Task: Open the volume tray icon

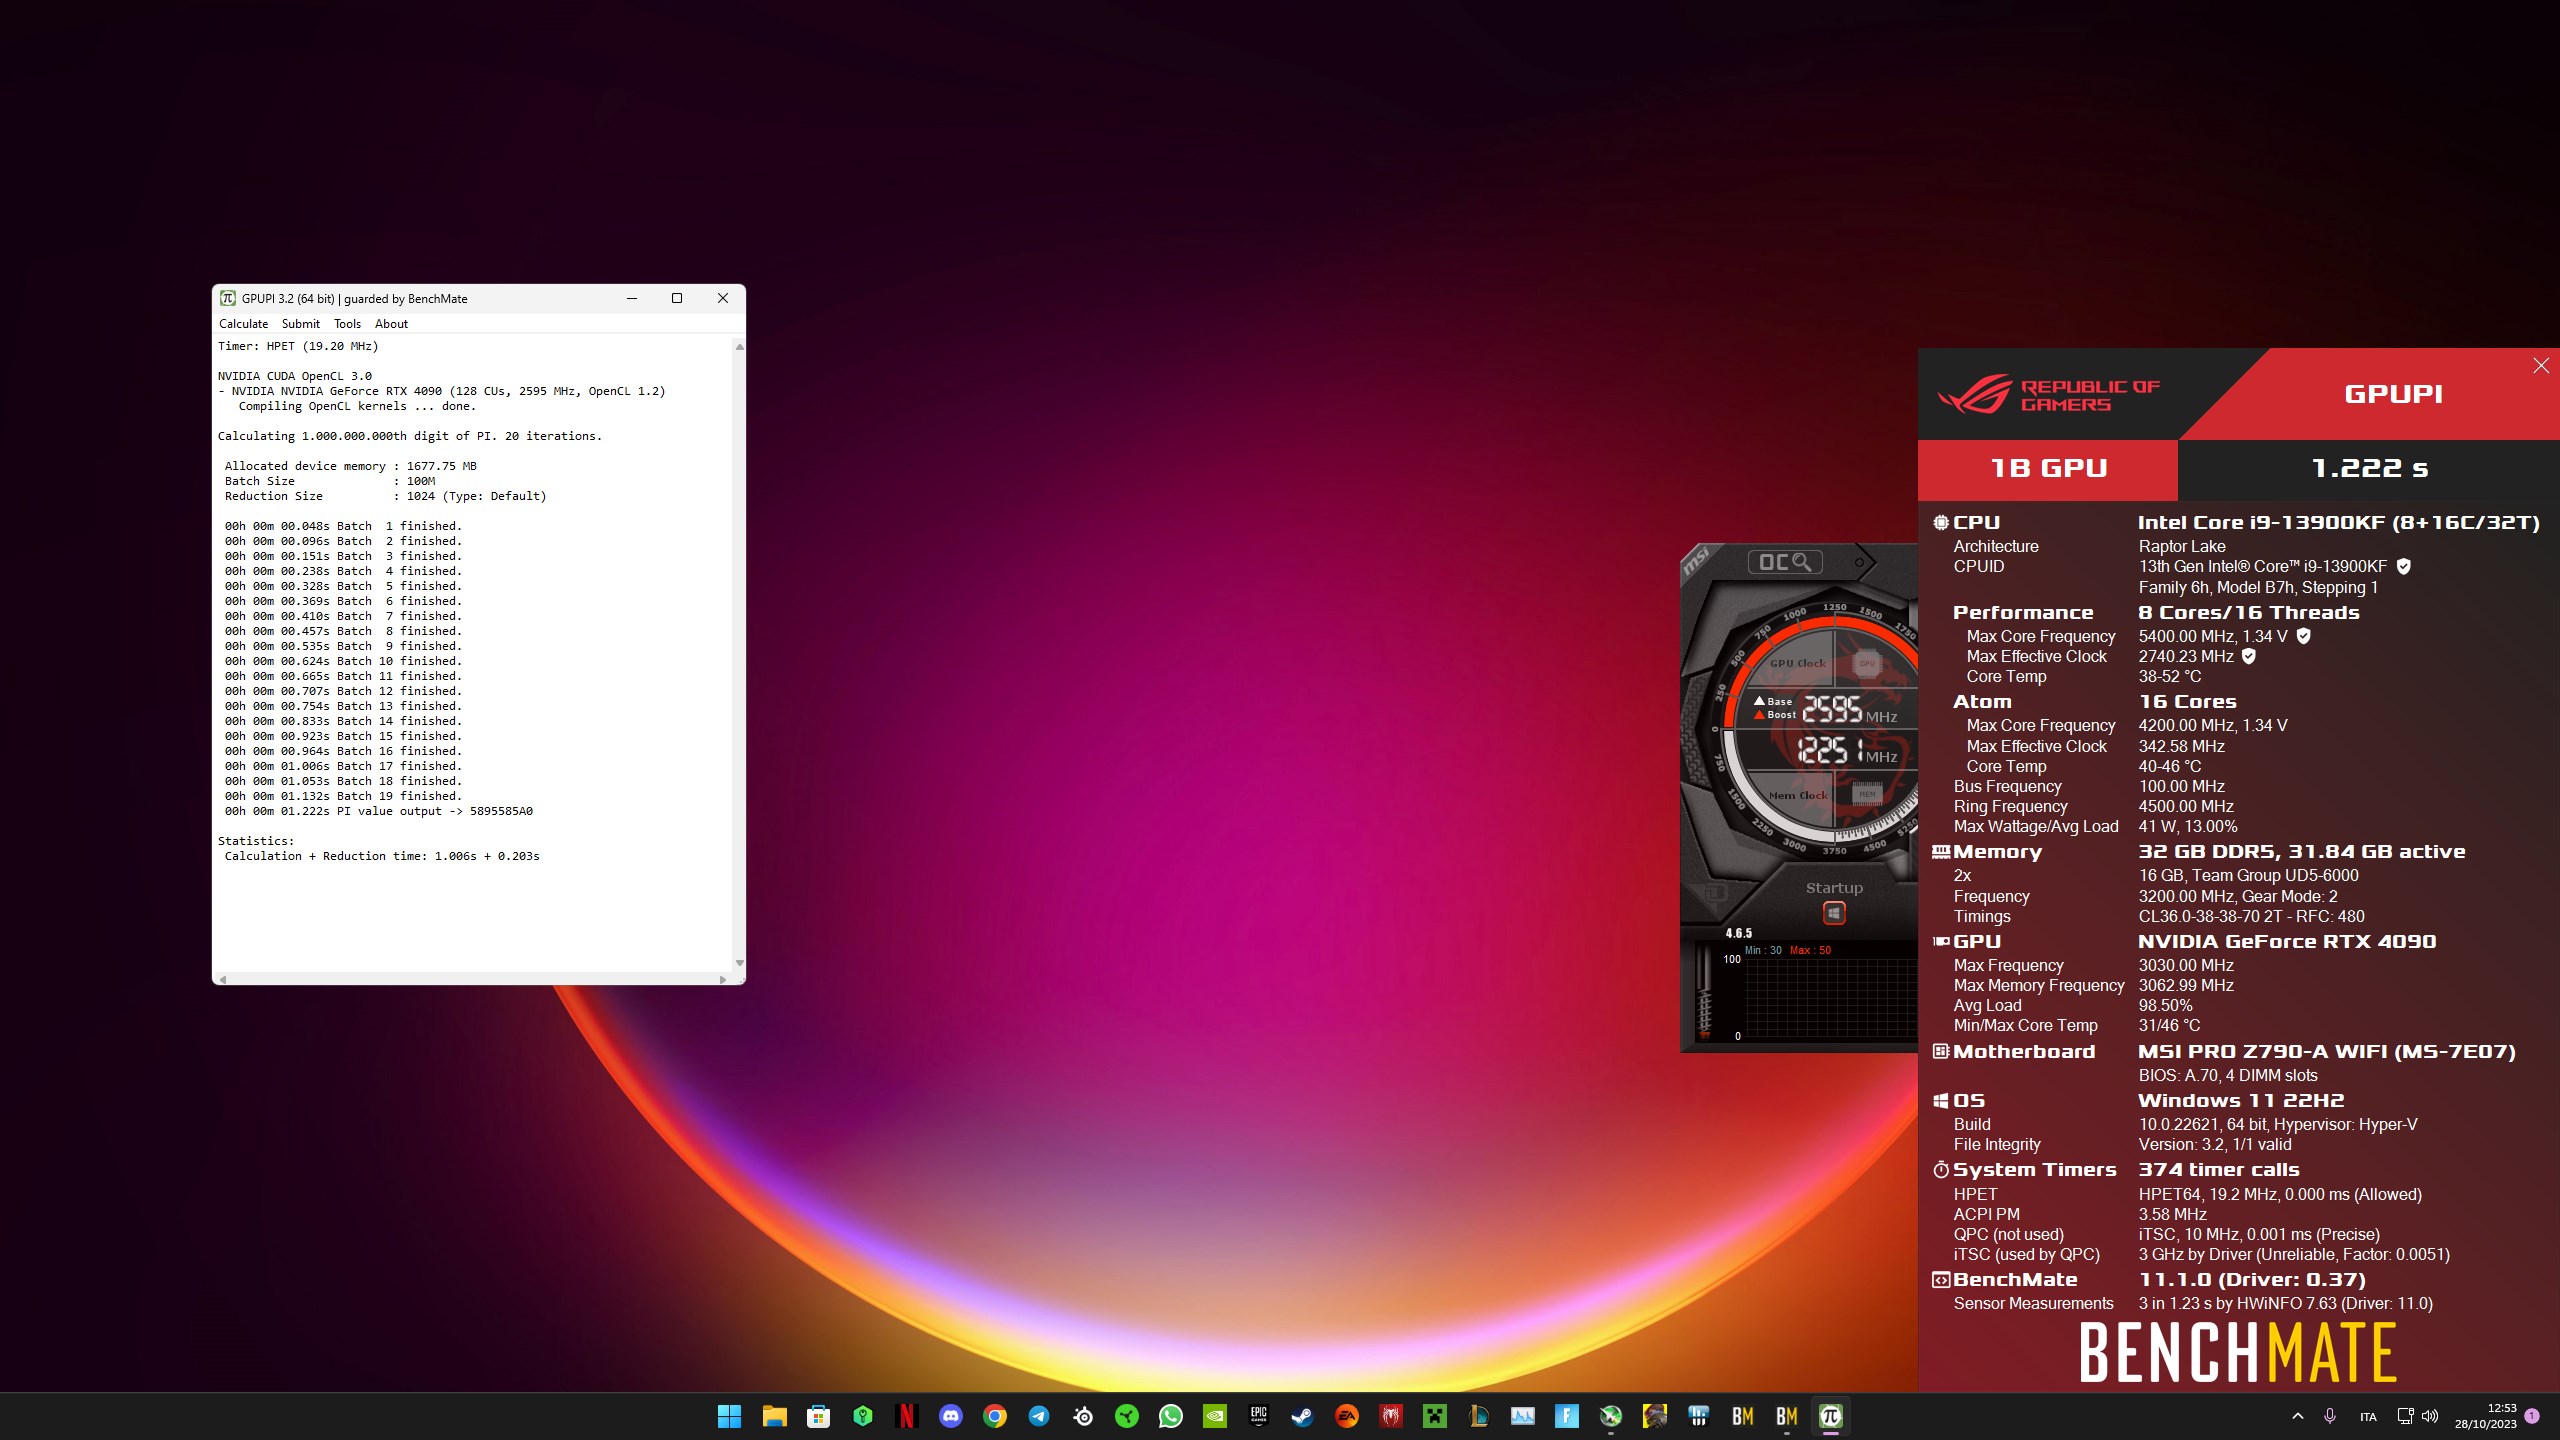Action: click(2430, 1416)
